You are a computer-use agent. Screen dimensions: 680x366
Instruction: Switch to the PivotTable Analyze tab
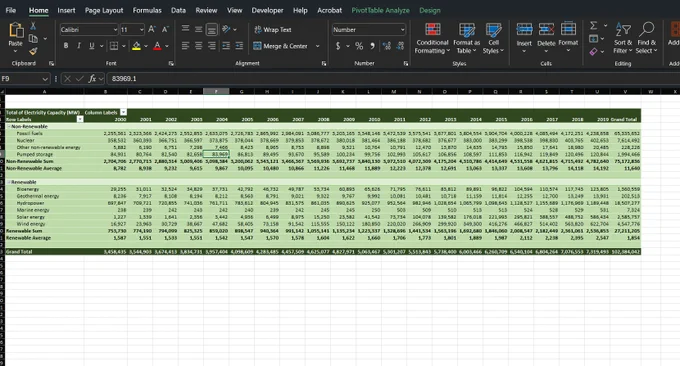[x=380, y=10]
